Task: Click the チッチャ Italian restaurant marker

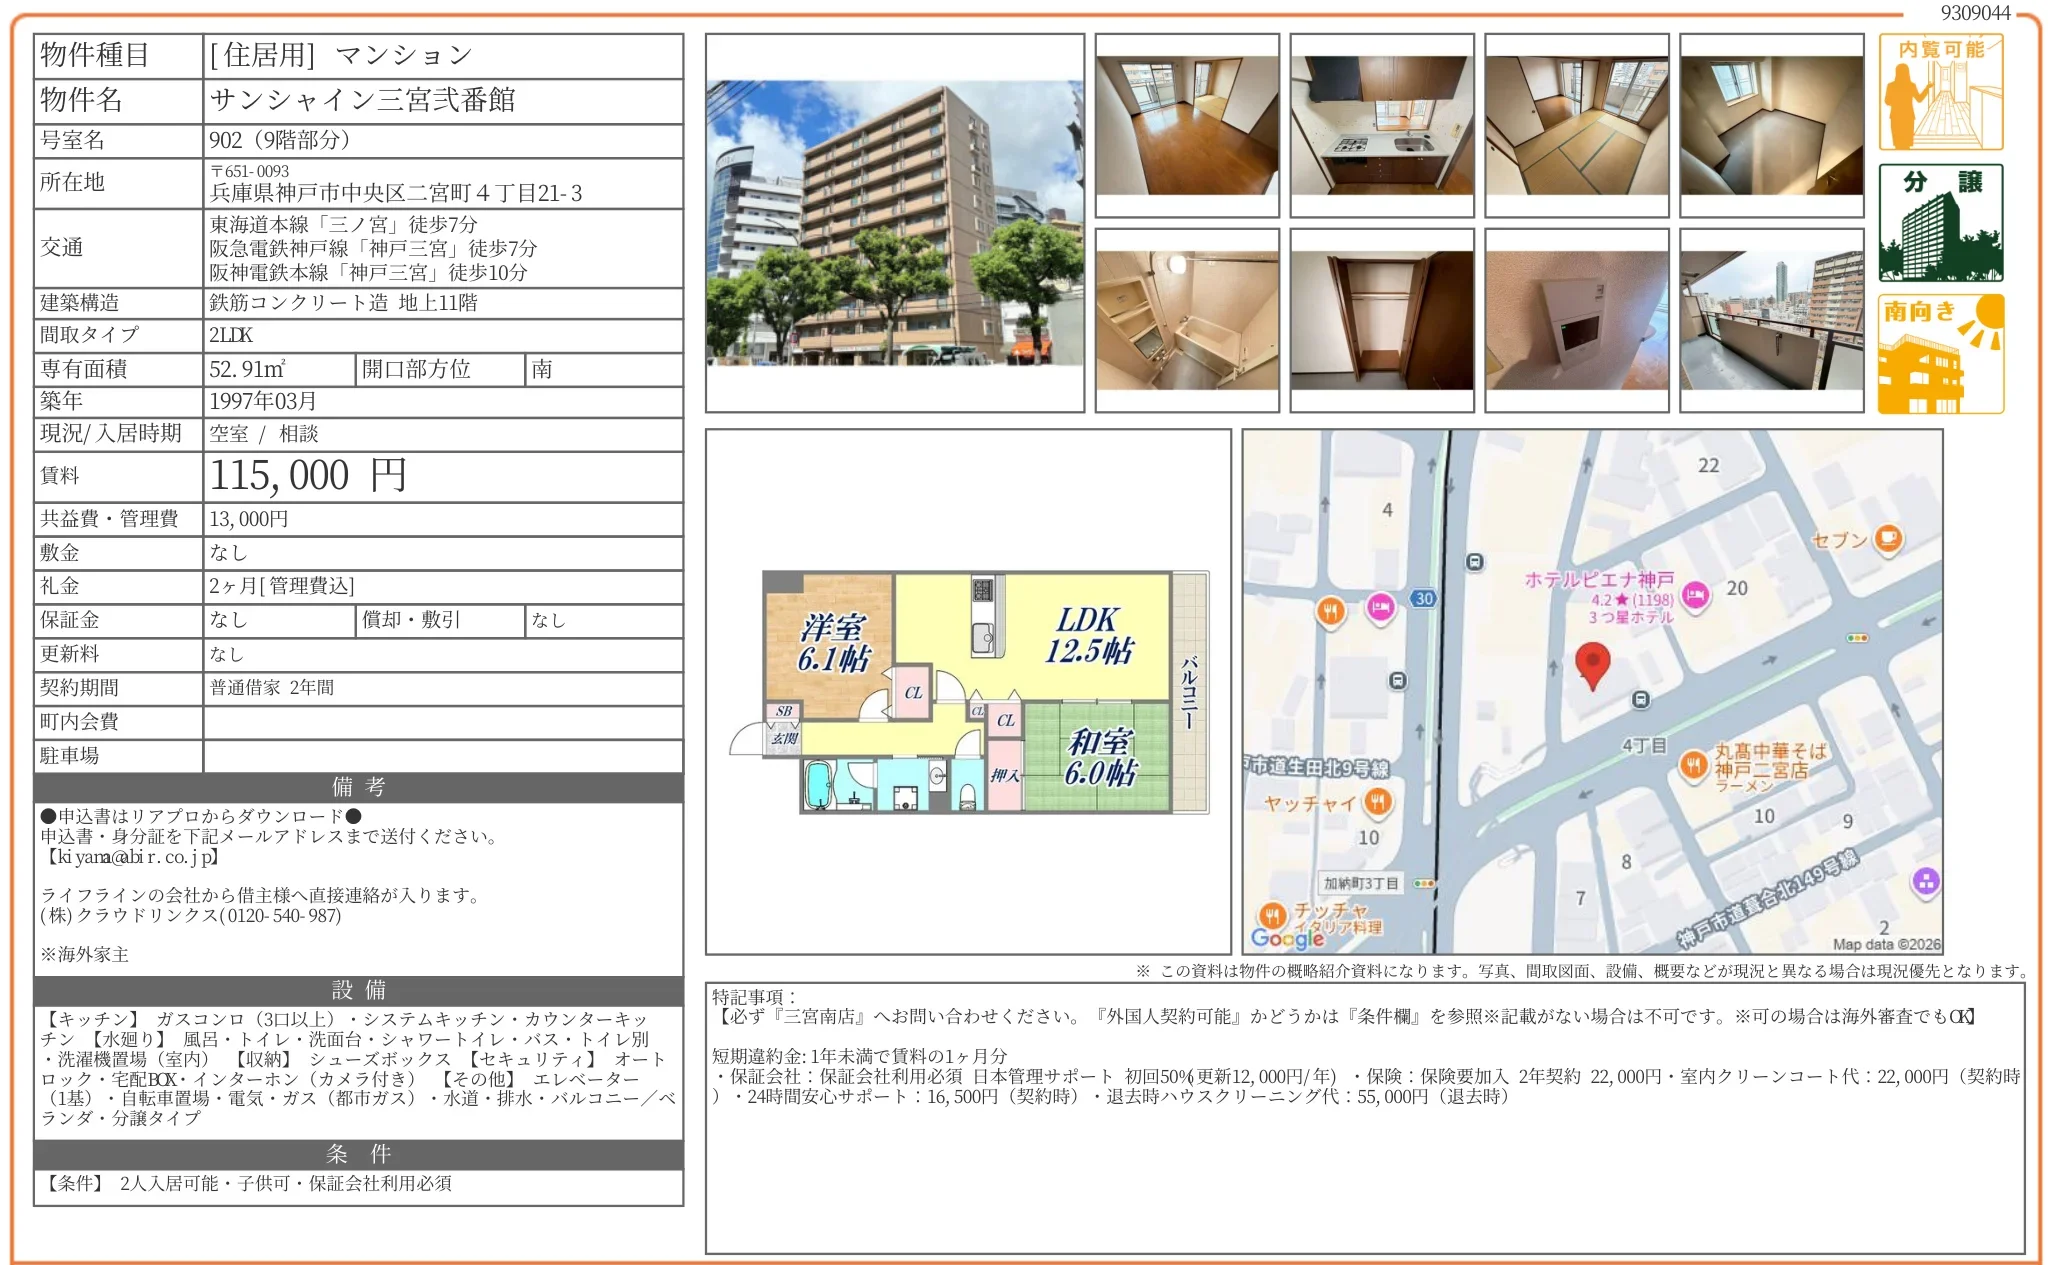Action: (x=1271, y=914)
